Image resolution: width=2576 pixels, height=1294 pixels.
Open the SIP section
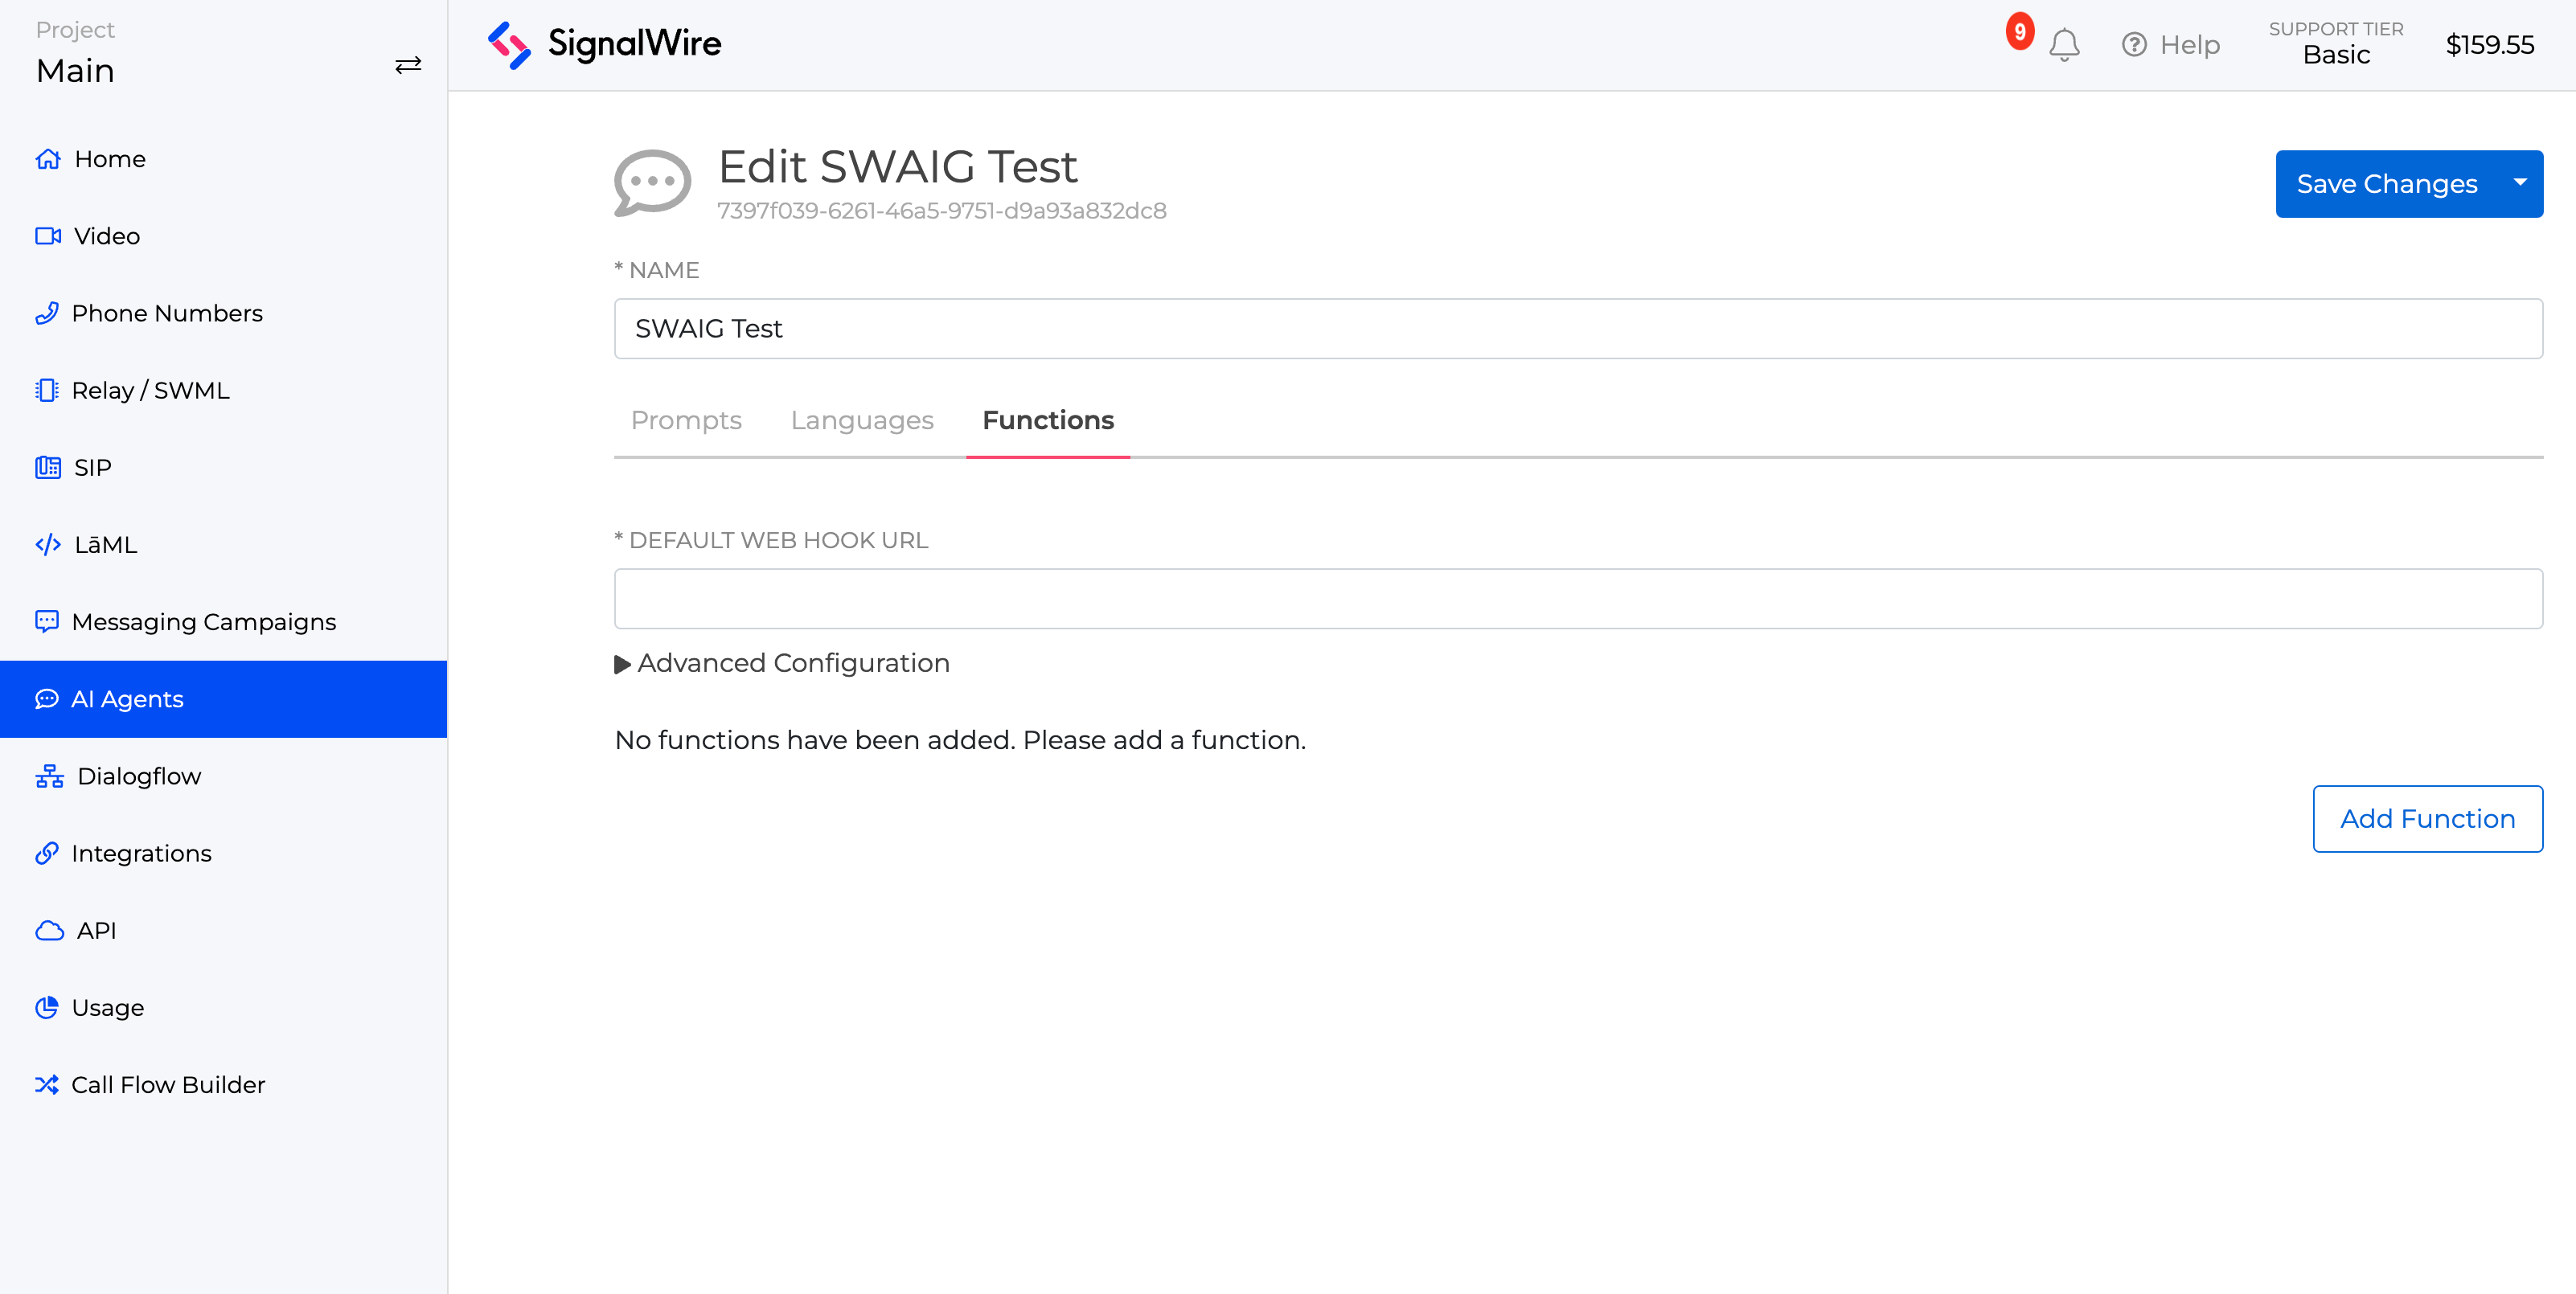click(223, 467)
